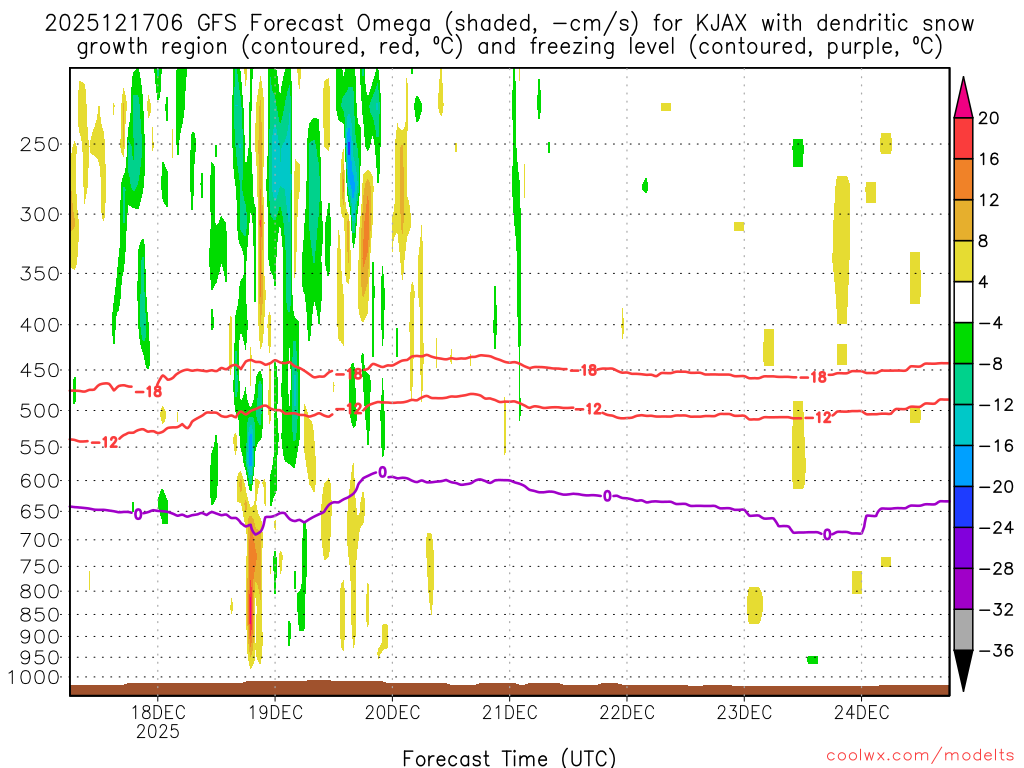Click the orange color band between 12 and 16
The image size is (1024, 768).
963,180
